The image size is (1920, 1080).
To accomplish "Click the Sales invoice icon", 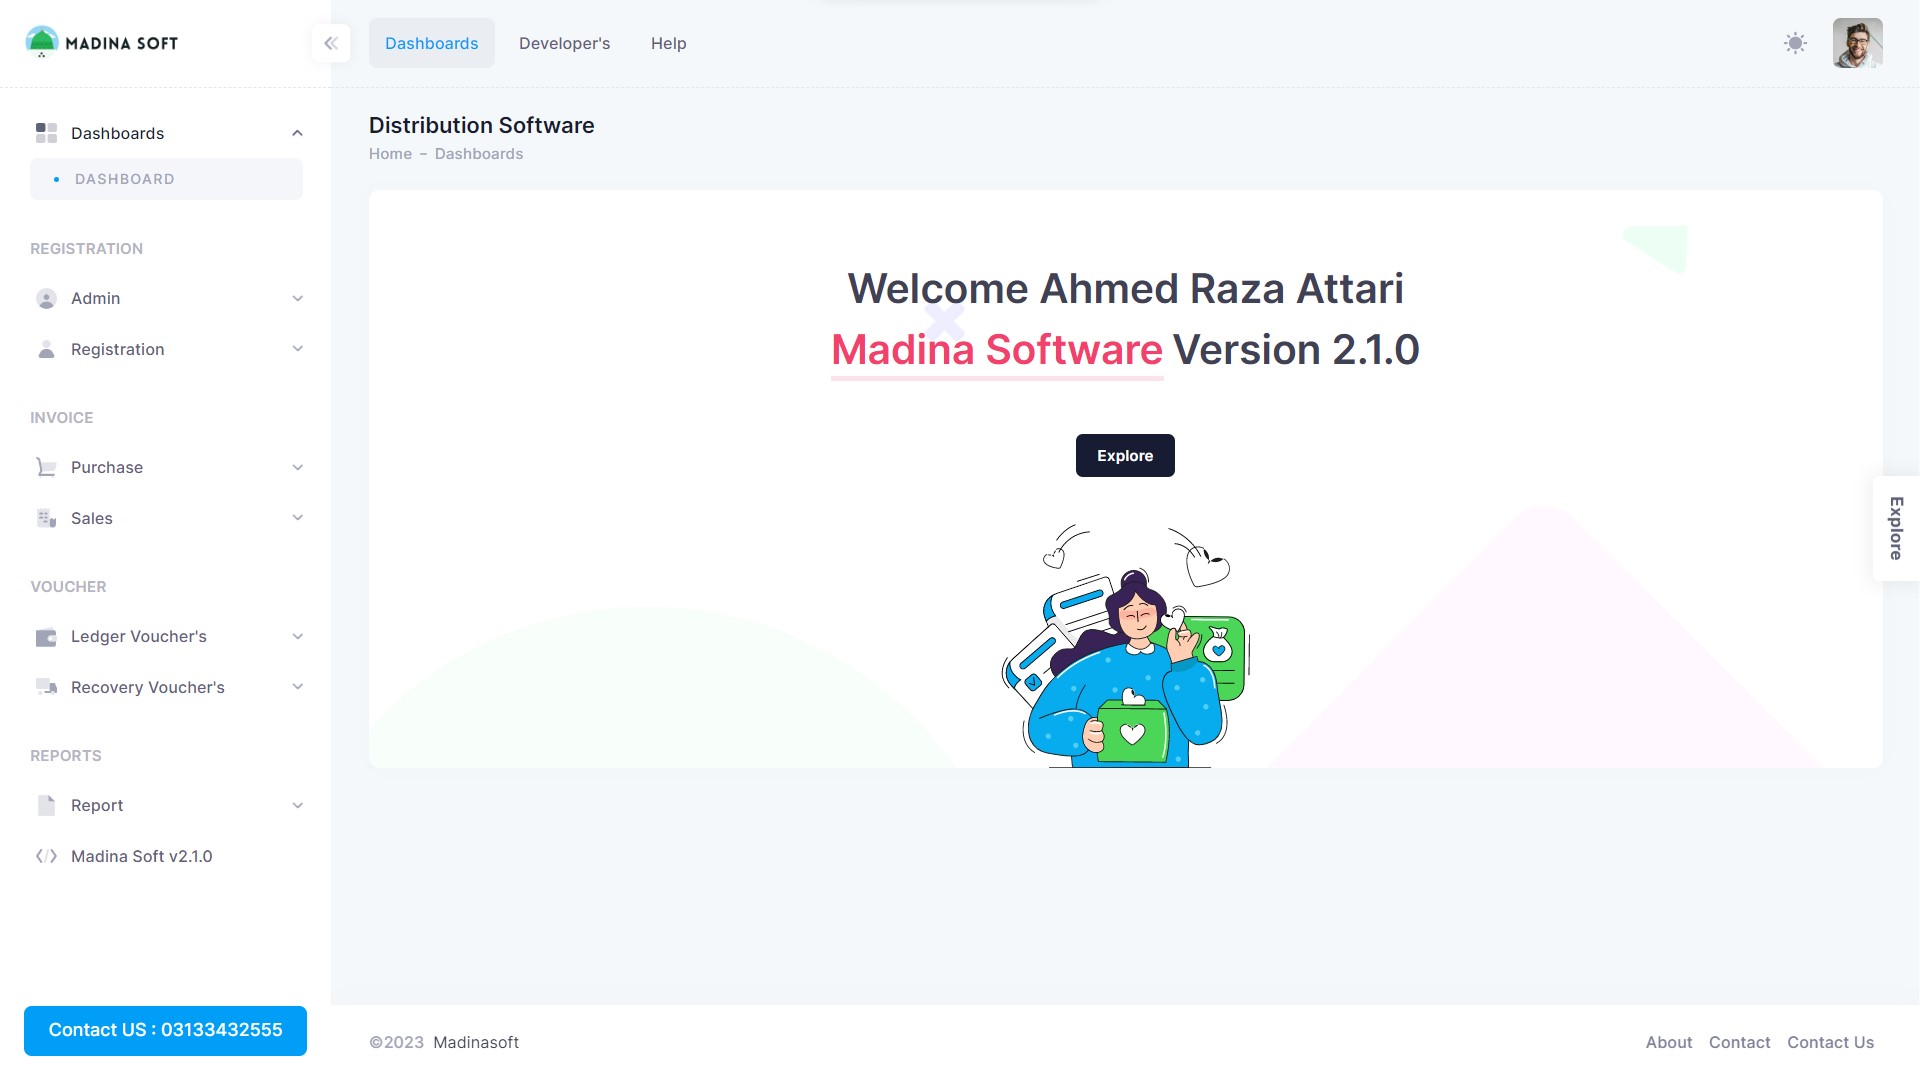I will [x=46, y=518].
